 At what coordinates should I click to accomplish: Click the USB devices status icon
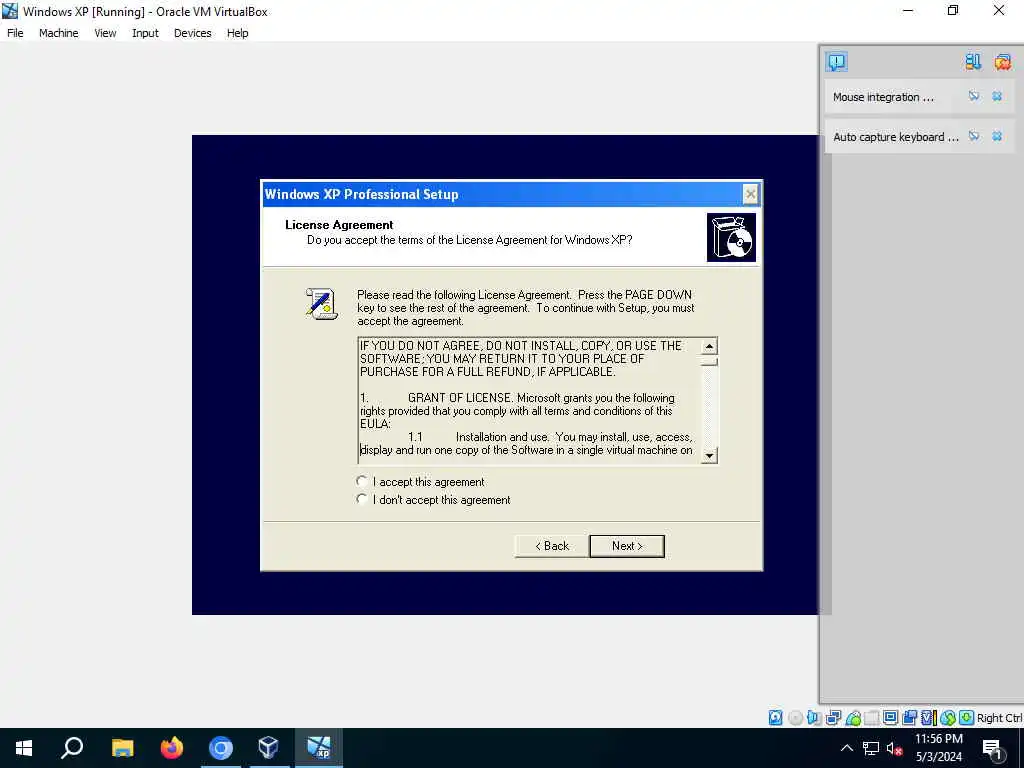(x=853, y=718)
